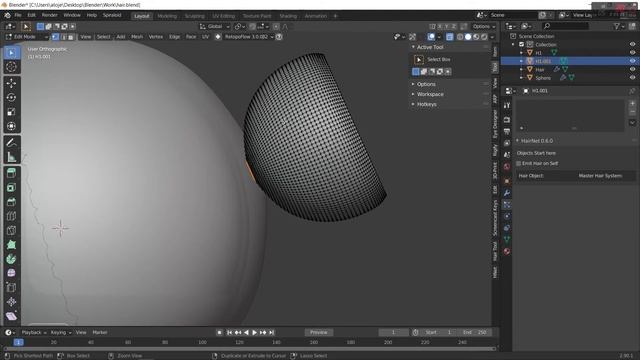Tick the Emit Hair on Self checkbox
The image size is (640, 360).
click(519, 163)
